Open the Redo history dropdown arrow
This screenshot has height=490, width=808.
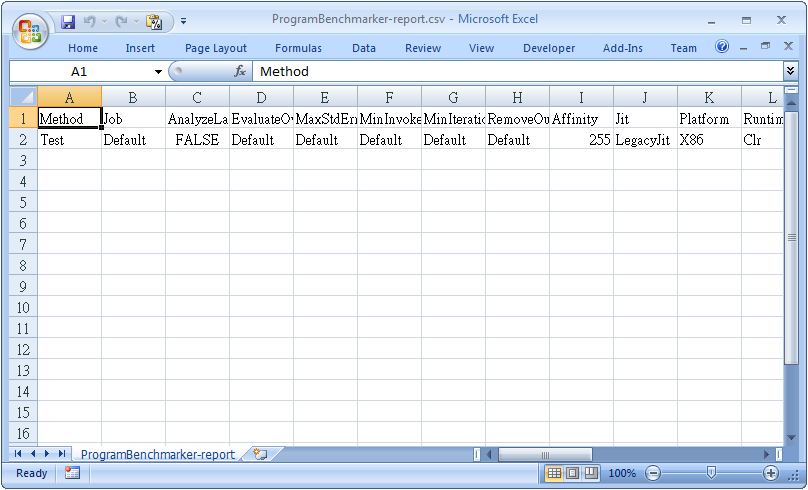point(137,22)
